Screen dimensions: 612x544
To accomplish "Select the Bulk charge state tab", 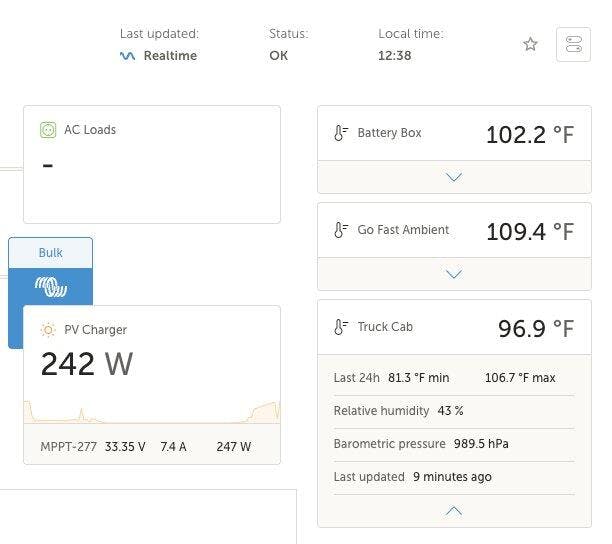I will (51, 253).
